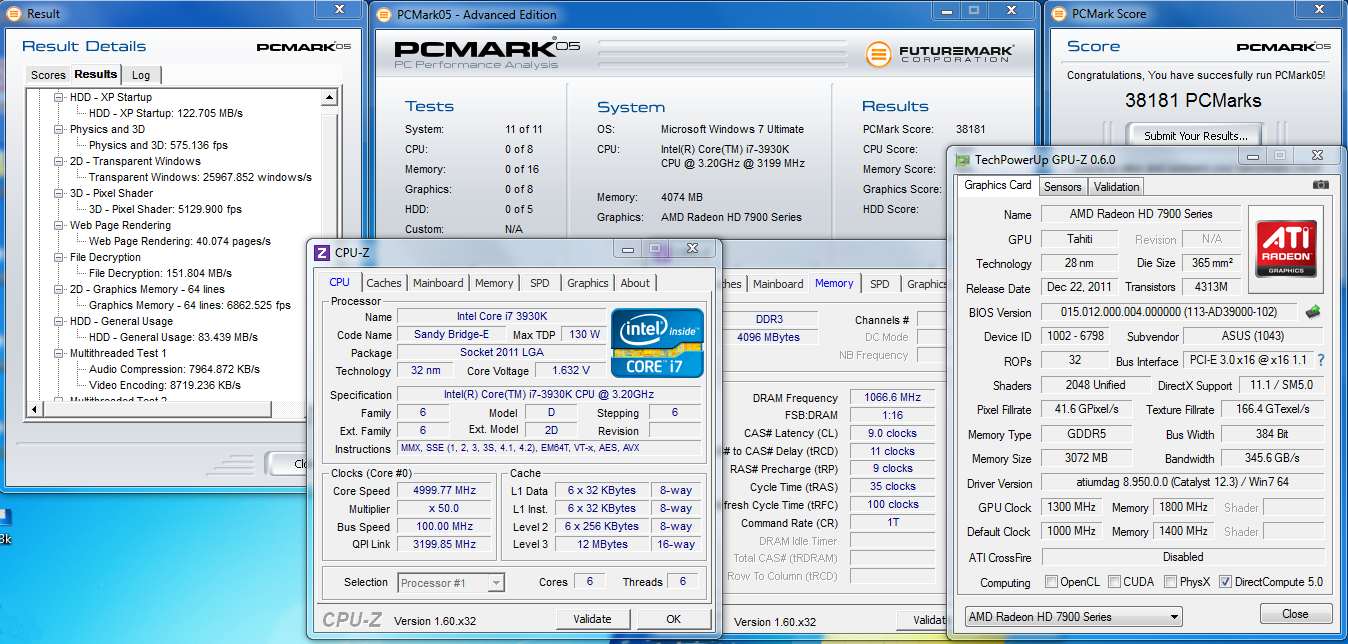Open the Mainboard tab in front CPU-Z
This screenshot has height=644, width=1348.
(438, 283)
